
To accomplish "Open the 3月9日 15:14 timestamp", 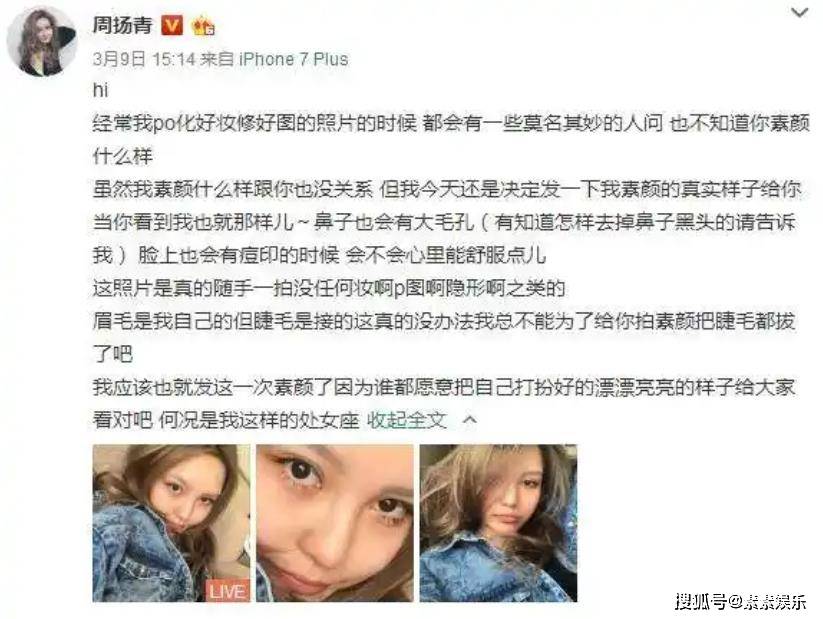I will (144, 59).
